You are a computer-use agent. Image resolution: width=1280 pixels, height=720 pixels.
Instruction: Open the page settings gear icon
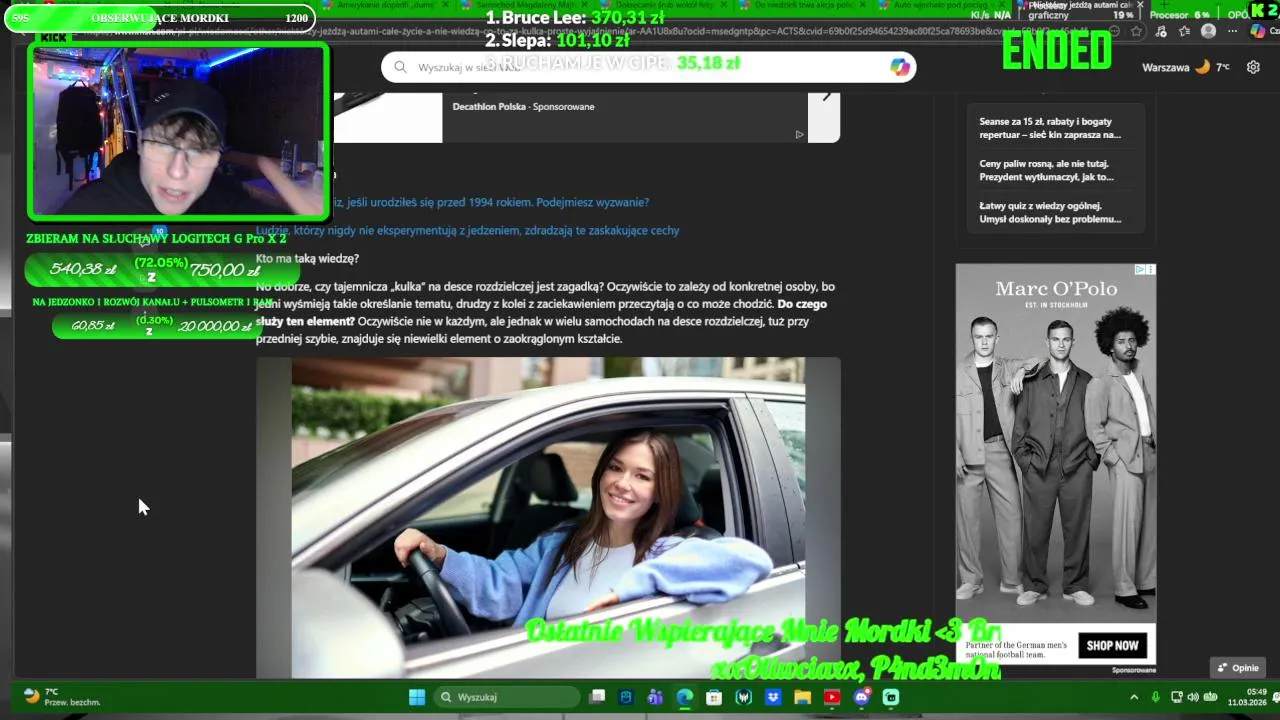pyautogui.click(x=1253, y=67)
